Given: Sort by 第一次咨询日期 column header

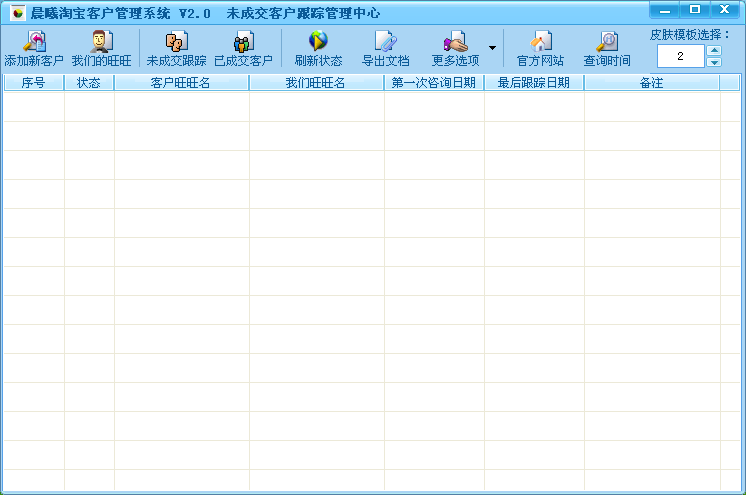Looking at the screenshot, I should 434,83.
